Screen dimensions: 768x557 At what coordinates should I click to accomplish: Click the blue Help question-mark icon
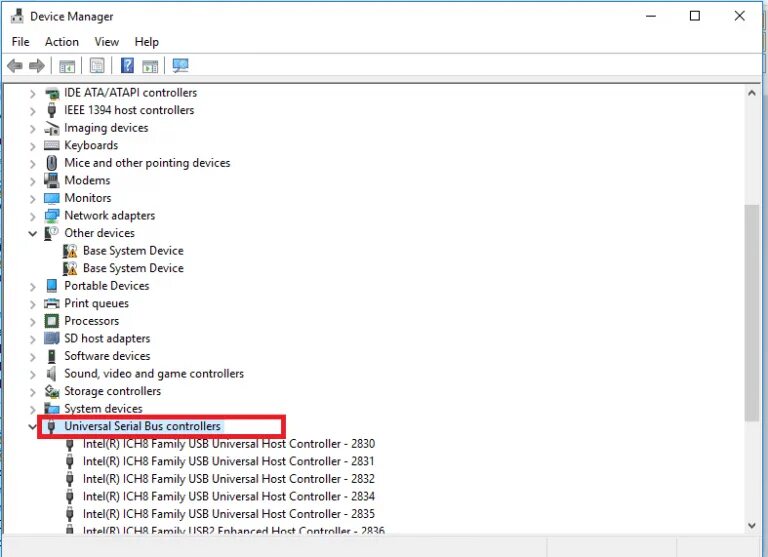point(127,65)
